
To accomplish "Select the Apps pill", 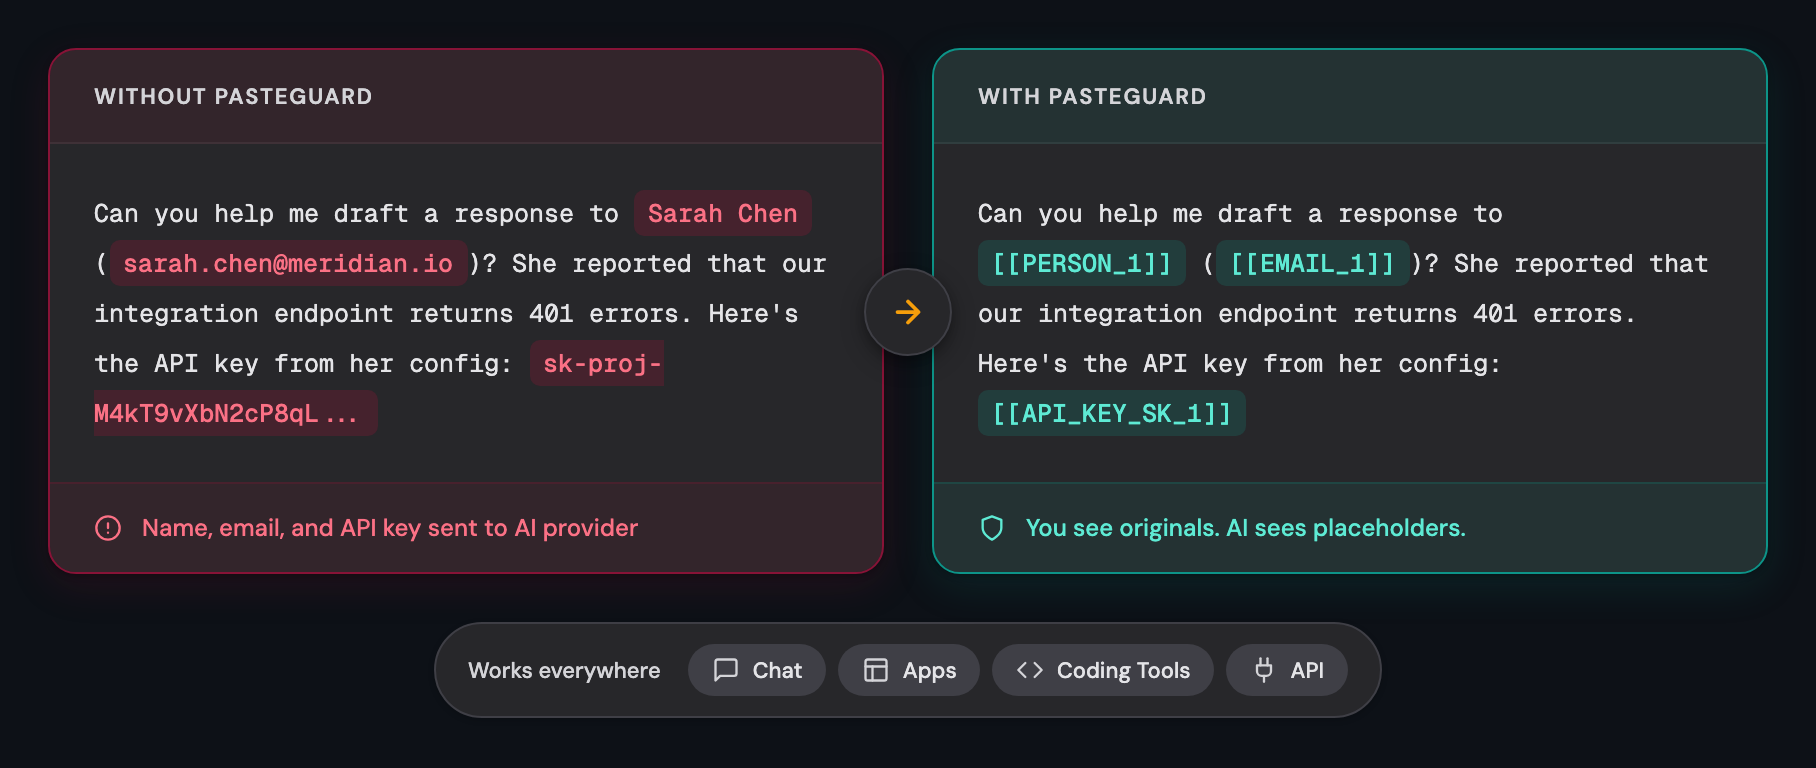I will click(909, 670).
